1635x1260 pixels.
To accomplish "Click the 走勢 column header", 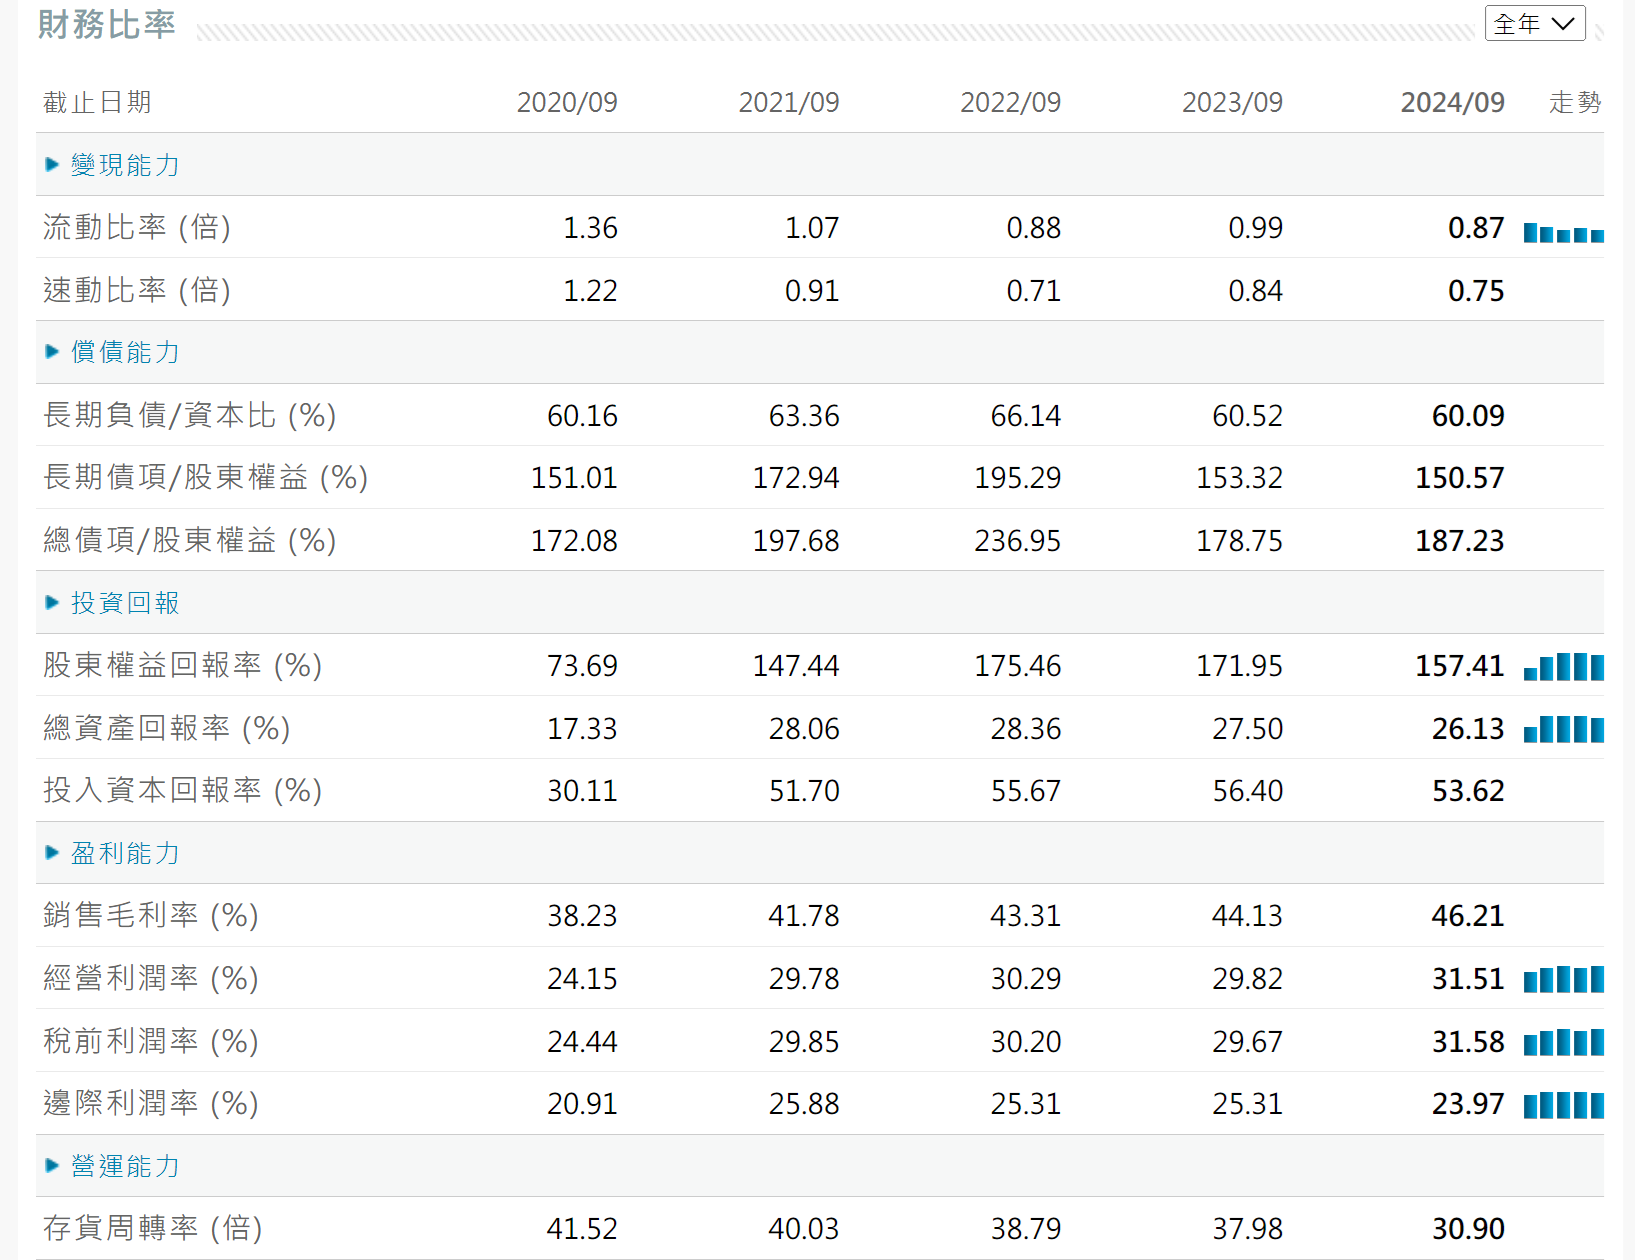I will click(x=1575, y=102).
